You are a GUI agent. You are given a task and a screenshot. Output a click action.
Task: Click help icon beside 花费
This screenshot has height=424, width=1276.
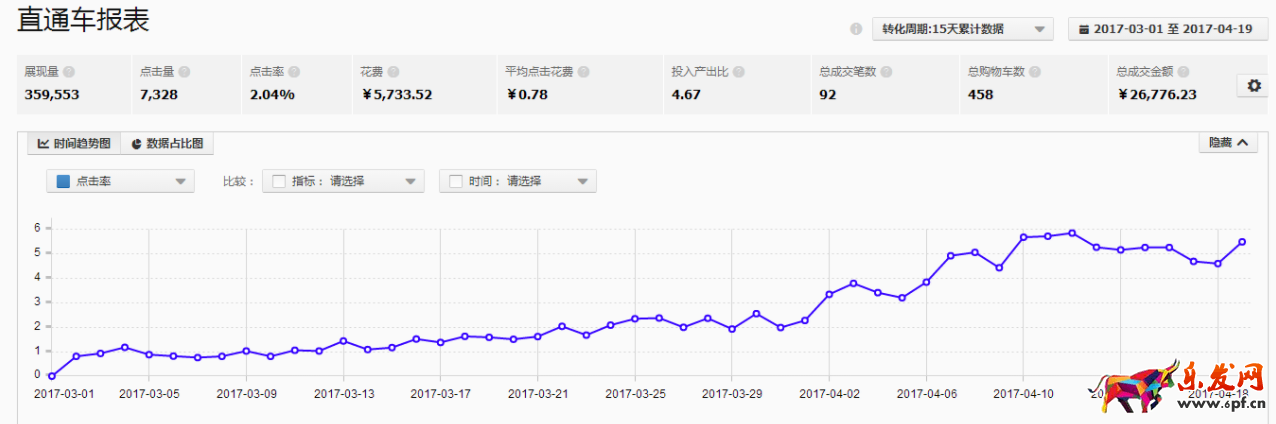pos(393,72)
